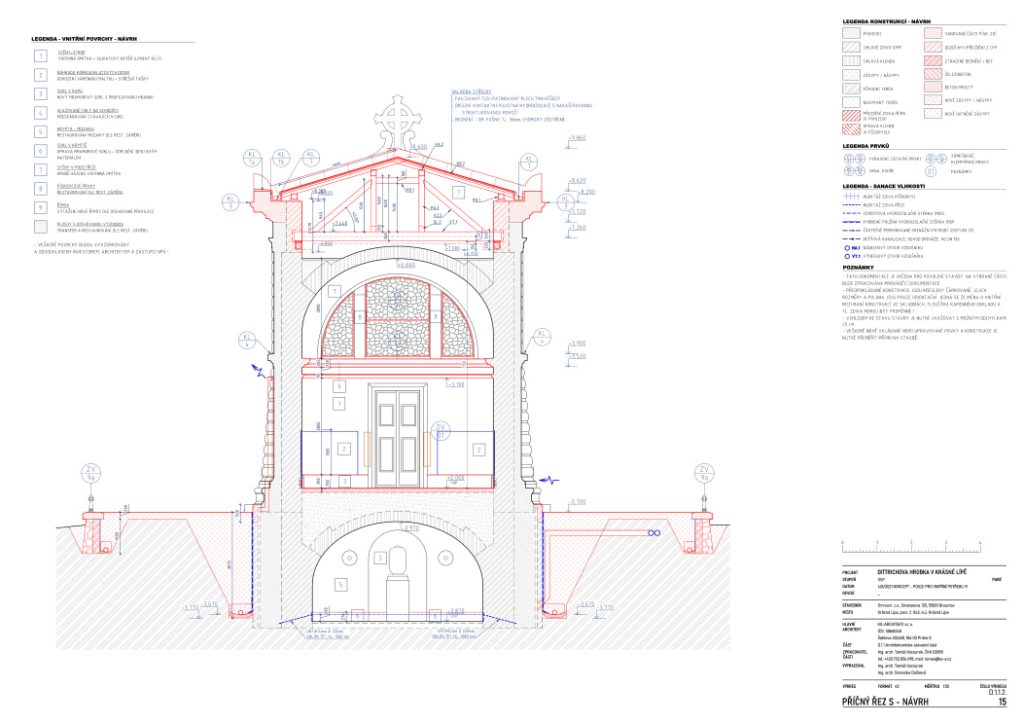The image size is (1024, 724).
Task: Click the stone cross on the roof ridge
Action: pos(397,121)
